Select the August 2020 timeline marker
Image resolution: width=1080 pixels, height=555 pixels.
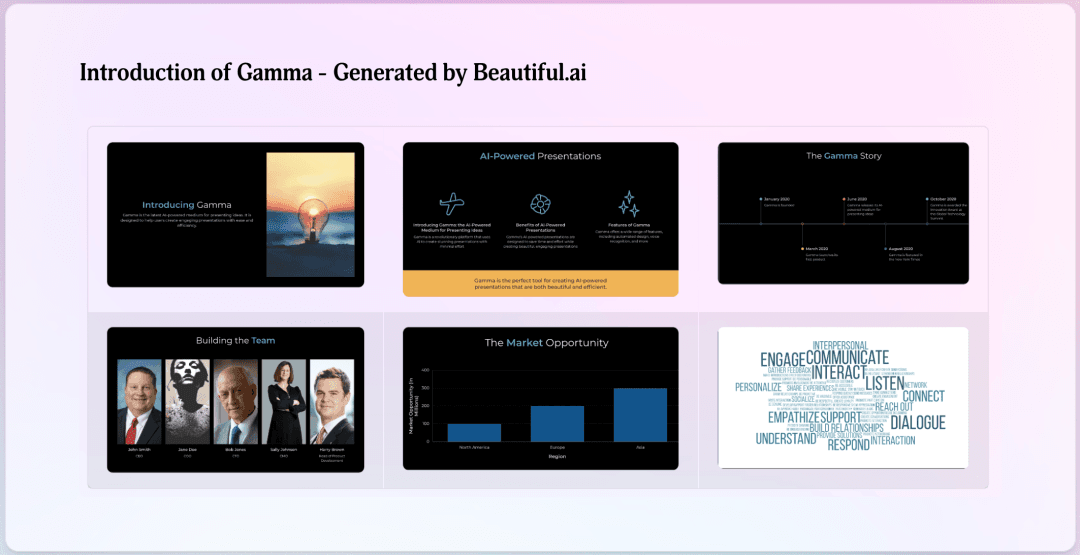tap(885, 248)
